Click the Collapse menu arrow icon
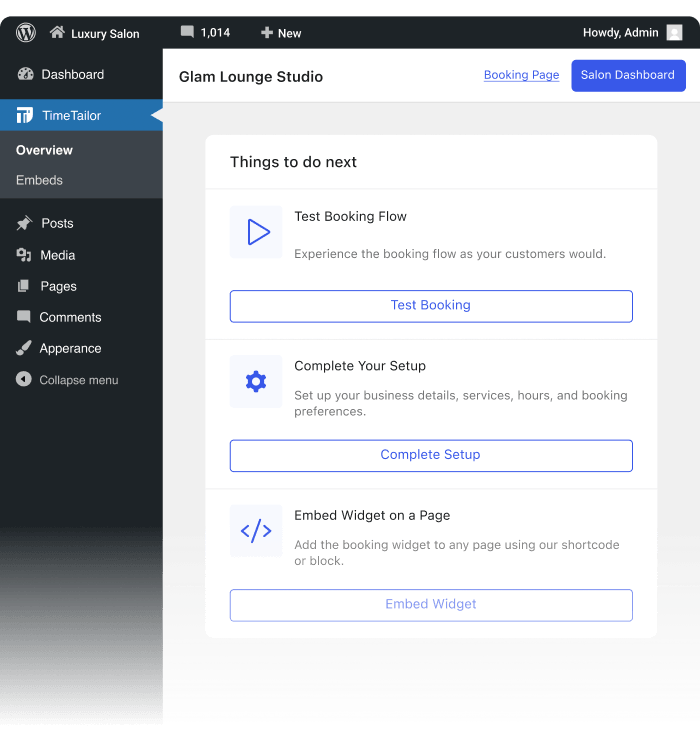700x752 pixels. [23, 379]
